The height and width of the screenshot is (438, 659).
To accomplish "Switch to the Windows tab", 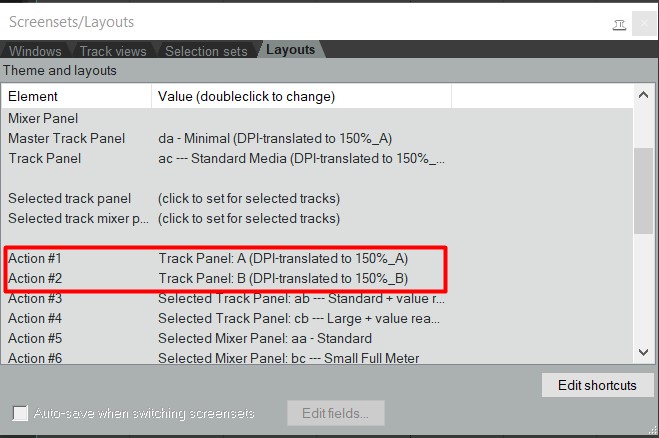I will pos(35,51).
